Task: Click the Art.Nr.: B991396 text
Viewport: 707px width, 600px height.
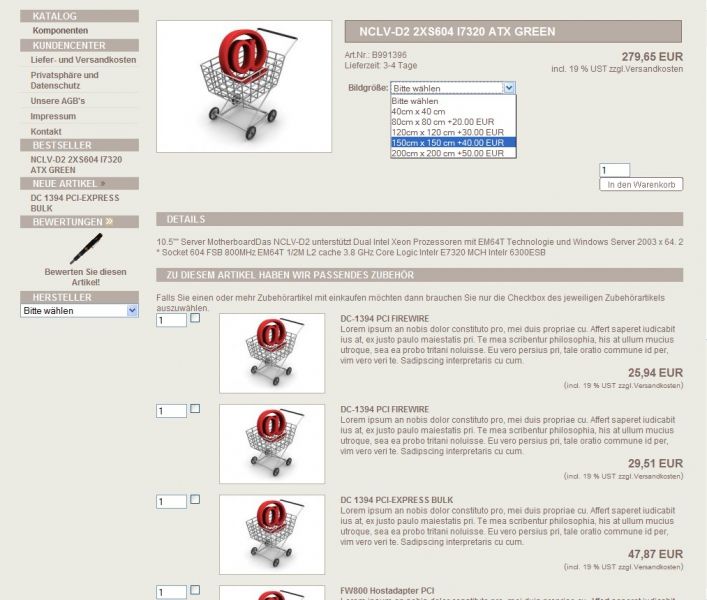Action: pos(376,55)
